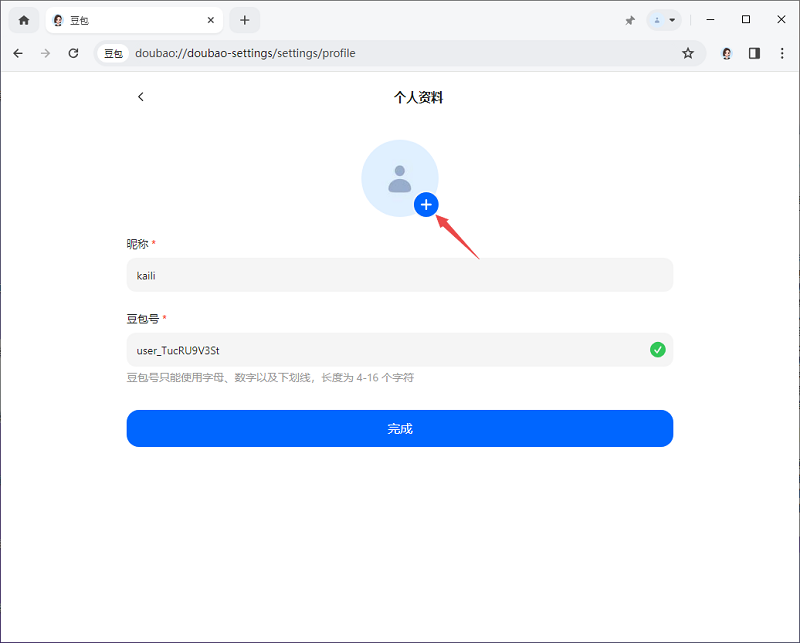The height and width of the screenshot is (643, 800).
Task: Expand the profile dropdown arrow in the titlebar
Action: pos(671,19)
